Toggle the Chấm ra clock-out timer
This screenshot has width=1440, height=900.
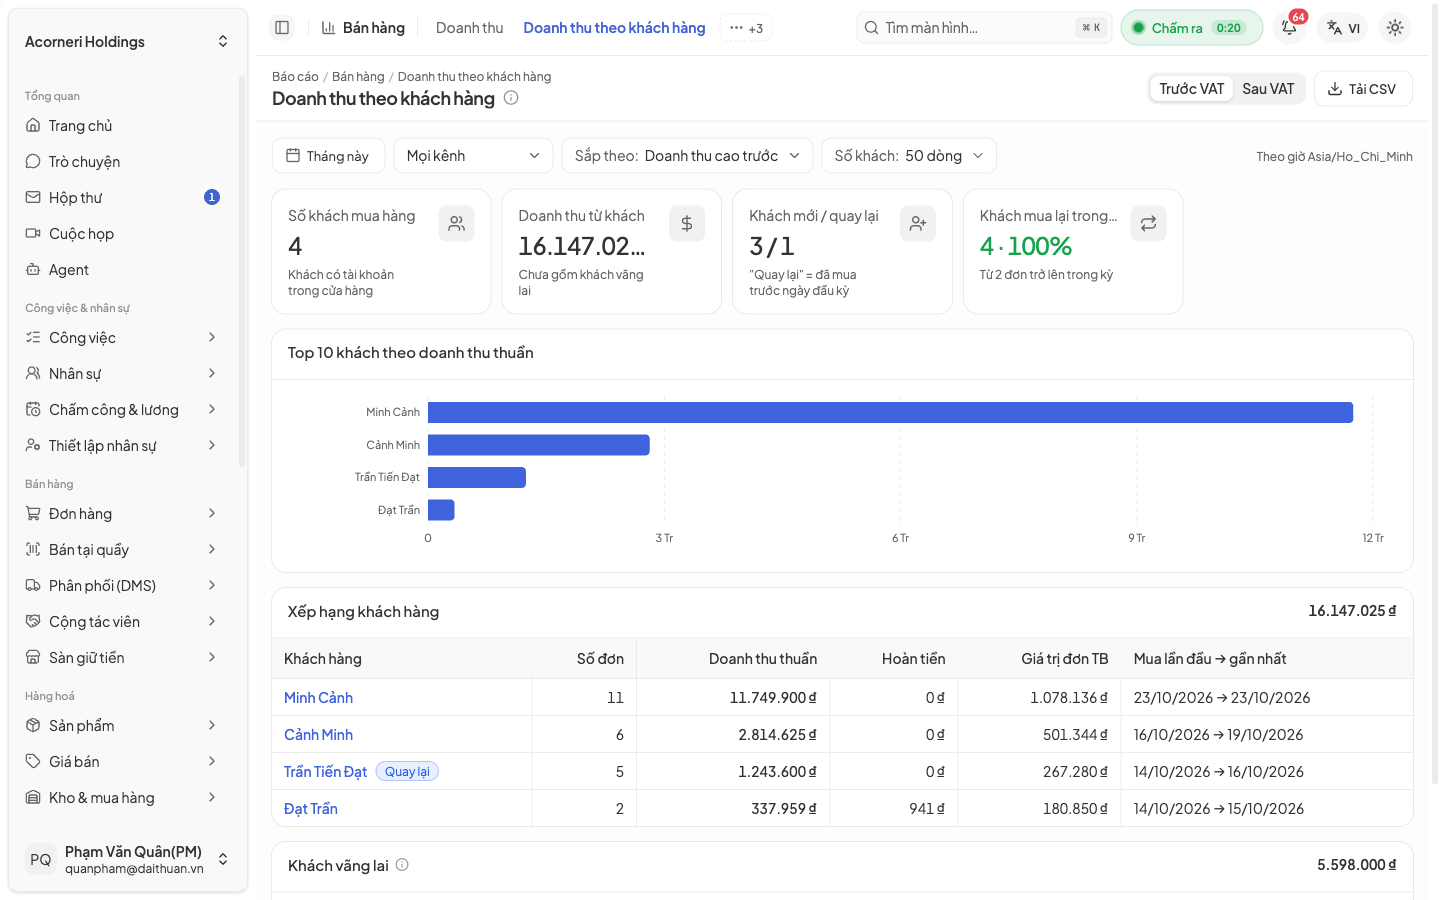tap(1191, 28)
